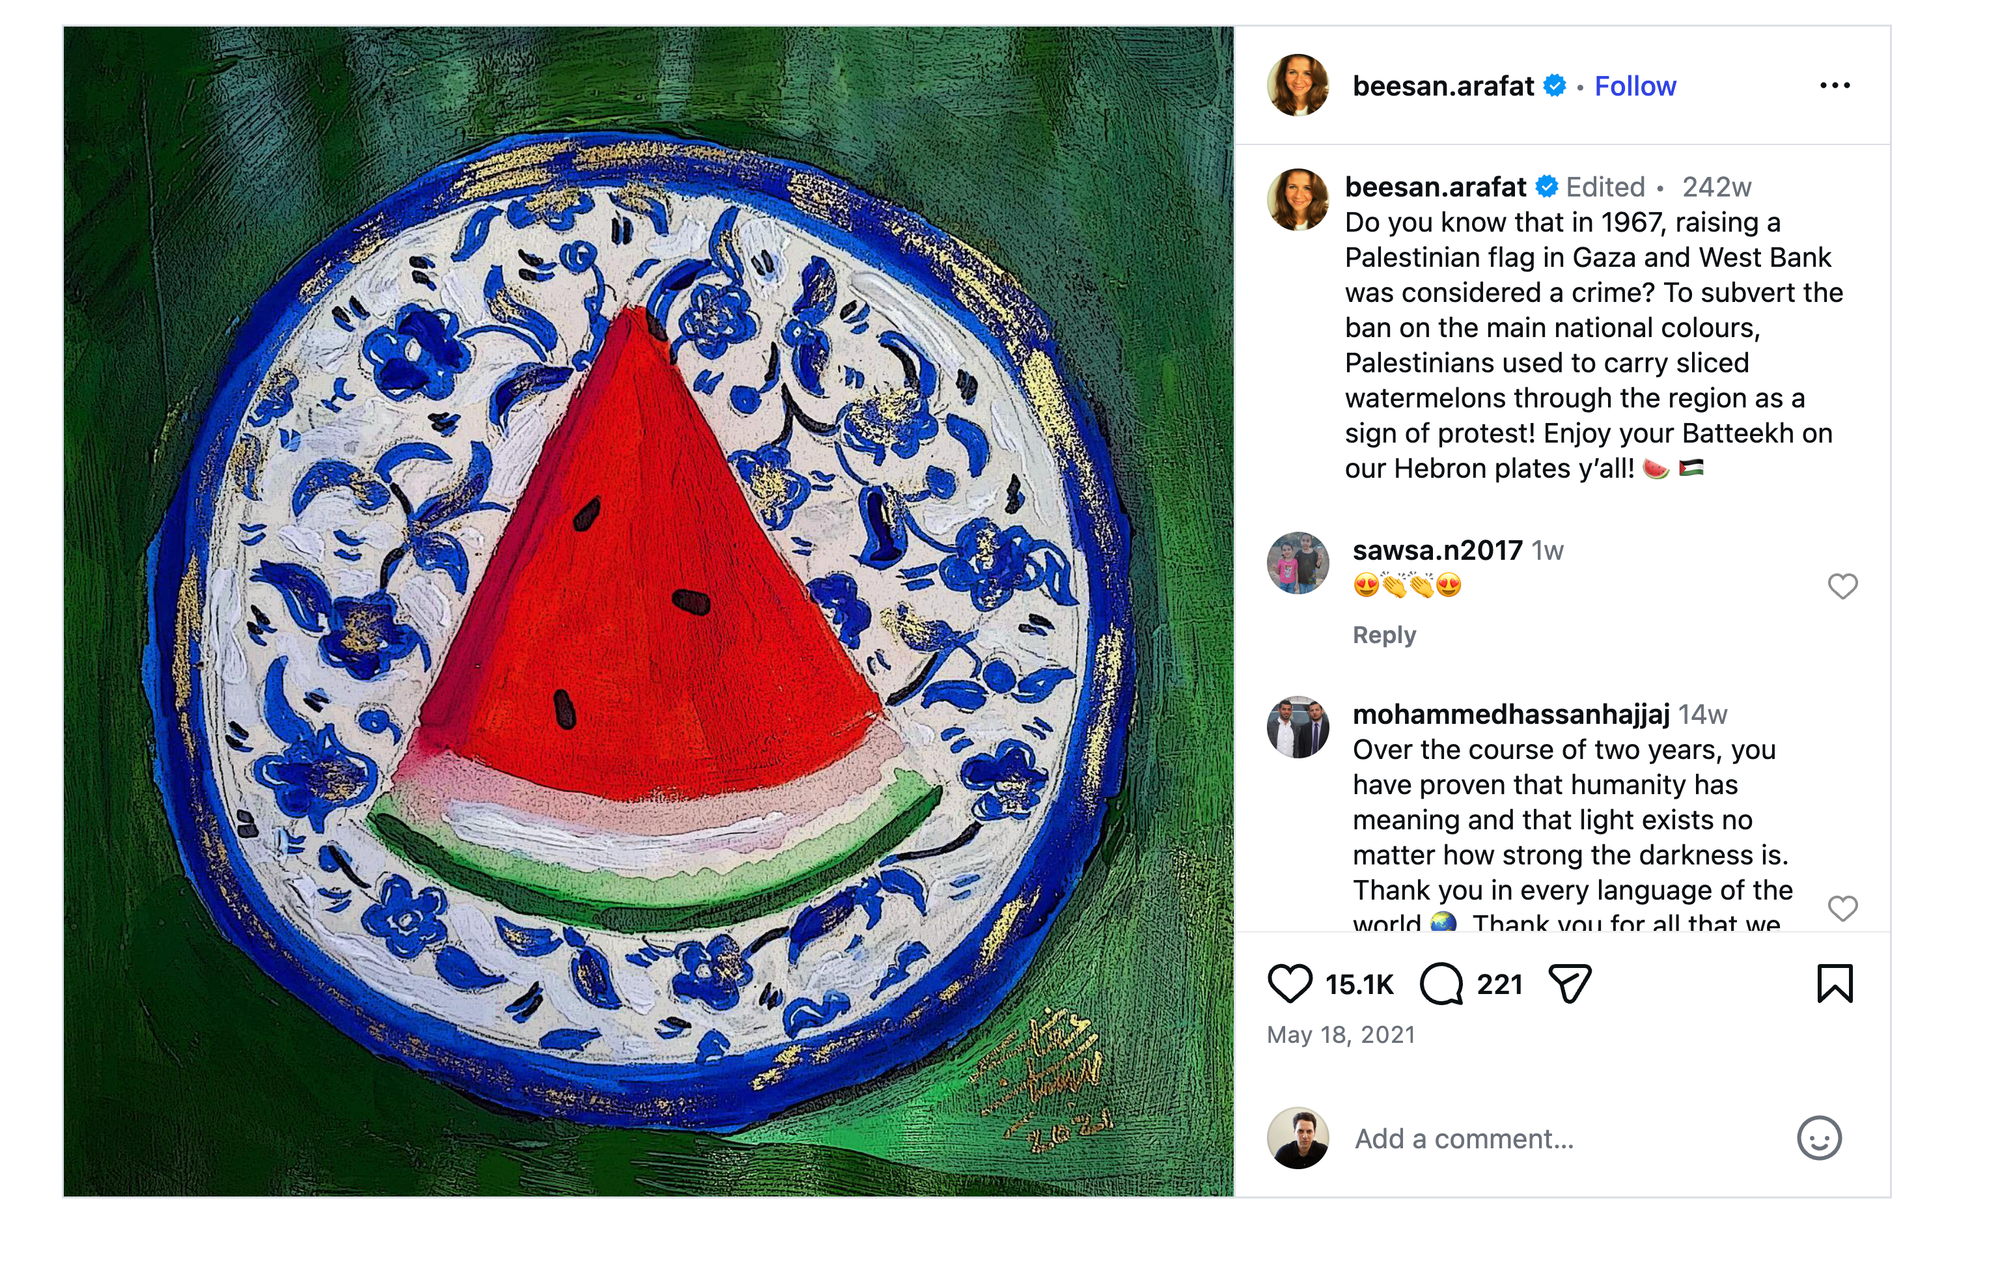Image resolution: width=2000 pixels, height=1268 pixels.
Task: Like the post with the heart icon
Action: 1289,984
